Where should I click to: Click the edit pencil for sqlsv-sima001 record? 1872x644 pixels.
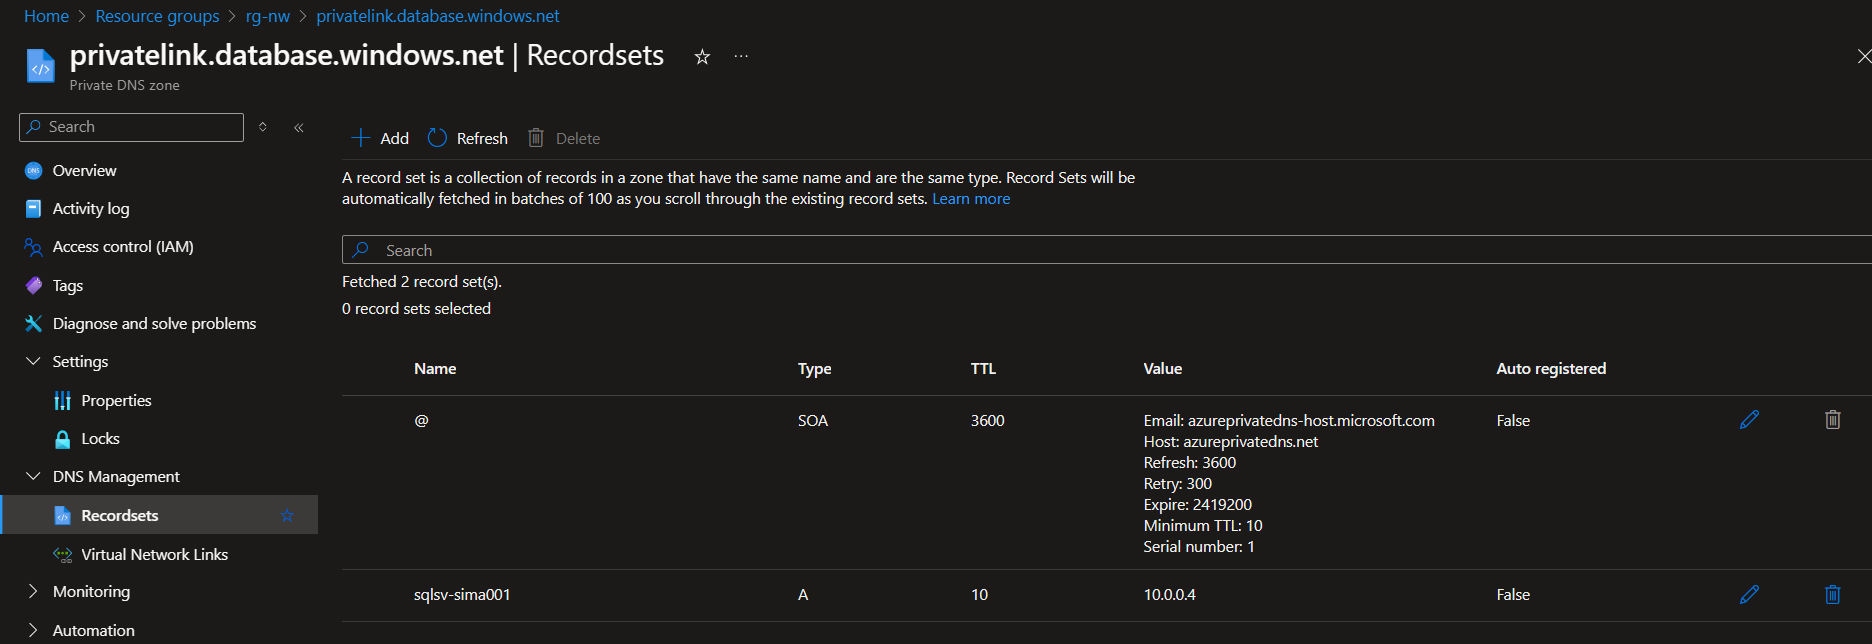pyautogui.click(x=1749, y=594)
